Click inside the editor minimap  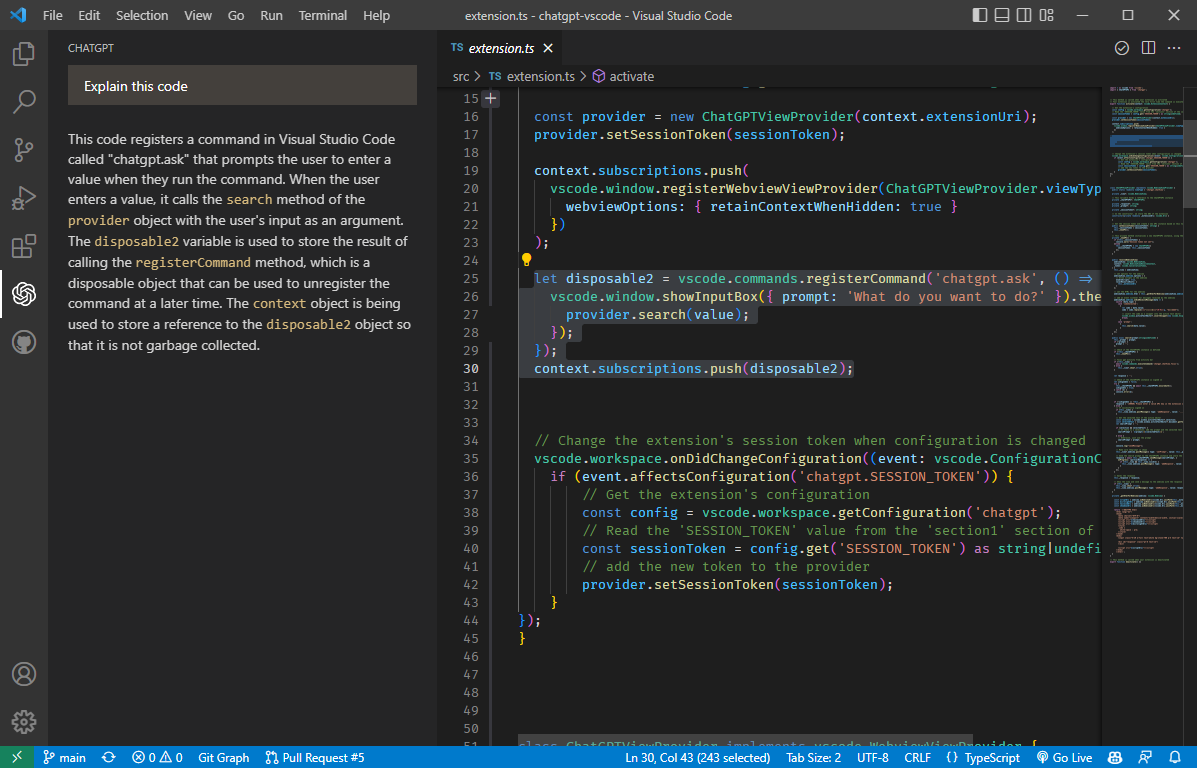coord(1145,300)
